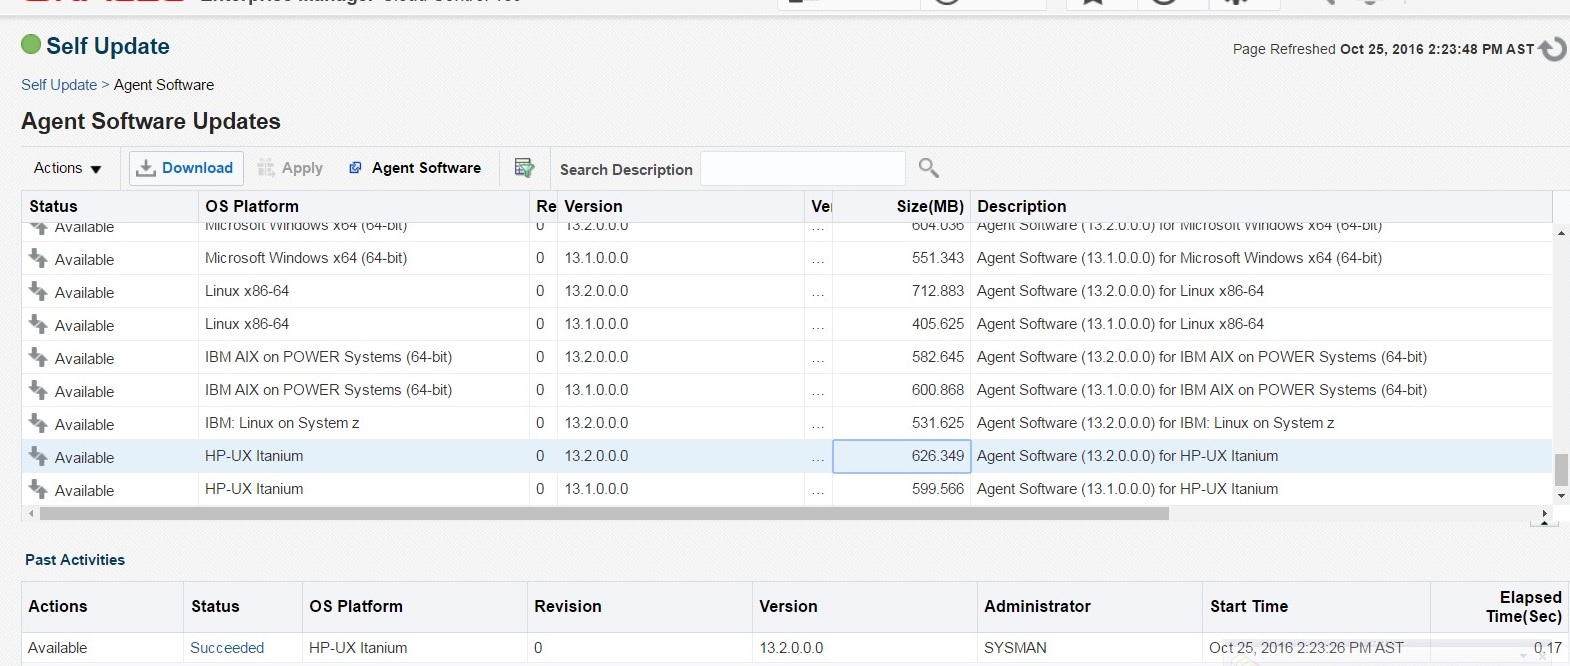1570x666 pixels.
Task: Click the Apply button
Action: coord(290,168)
